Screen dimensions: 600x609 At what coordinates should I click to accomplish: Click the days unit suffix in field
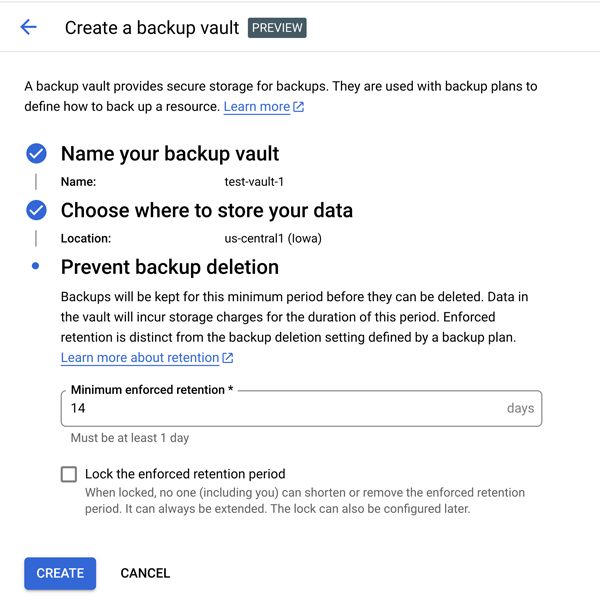[520, 408]
